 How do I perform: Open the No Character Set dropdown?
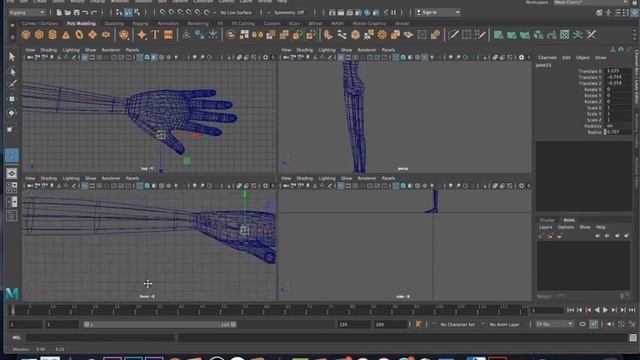tap(458, 324)
